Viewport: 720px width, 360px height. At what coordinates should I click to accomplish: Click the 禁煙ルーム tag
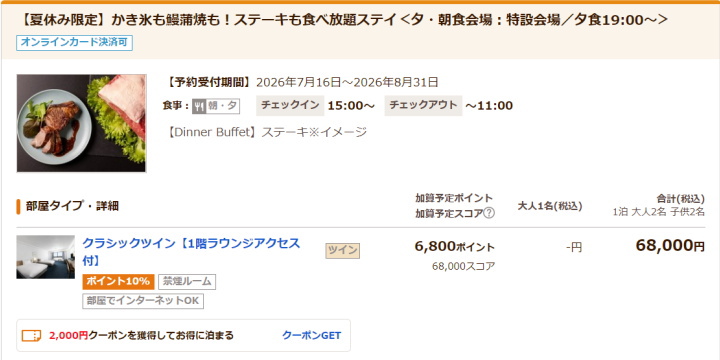tap(187, 281)
